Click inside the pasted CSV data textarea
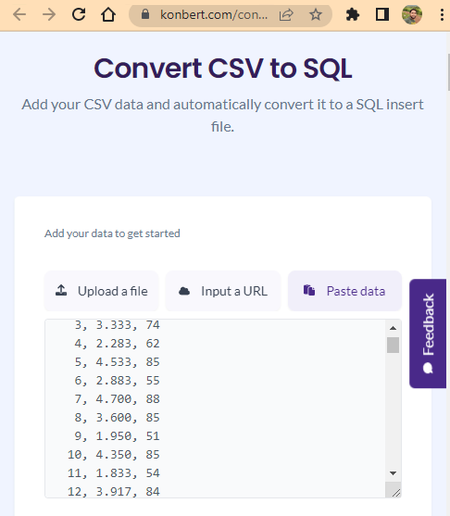 215,408
